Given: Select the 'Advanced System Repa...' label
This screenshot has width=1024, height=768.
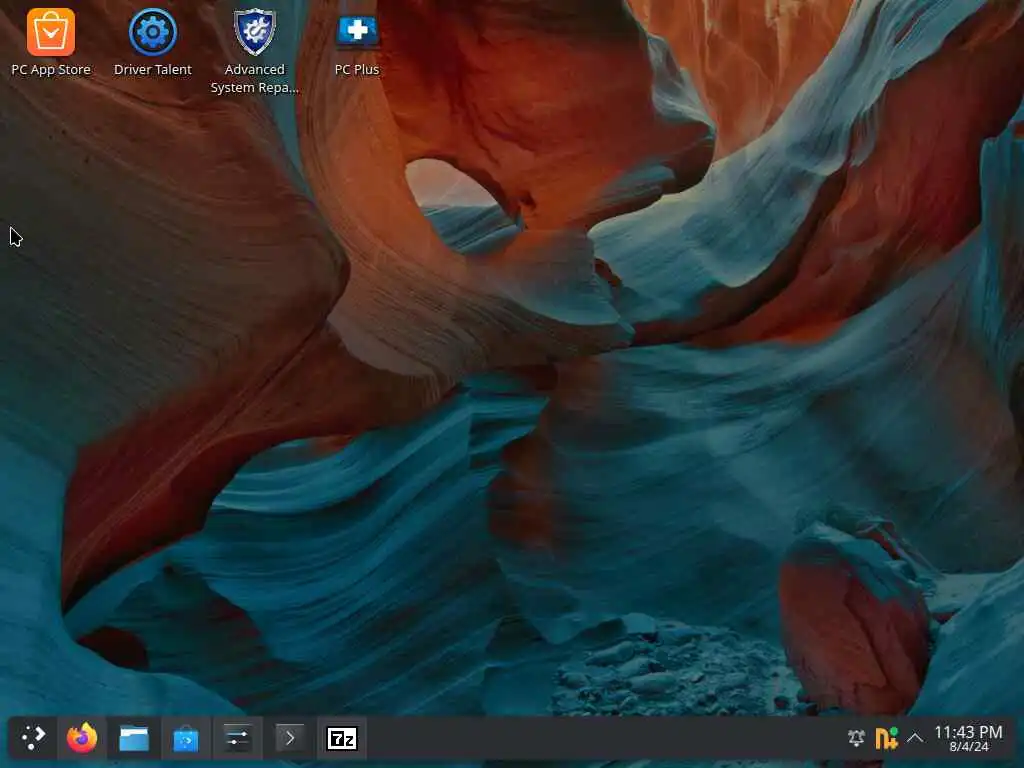Looking at the screenshot, I should pyautogui.click(x=255, y=78).
